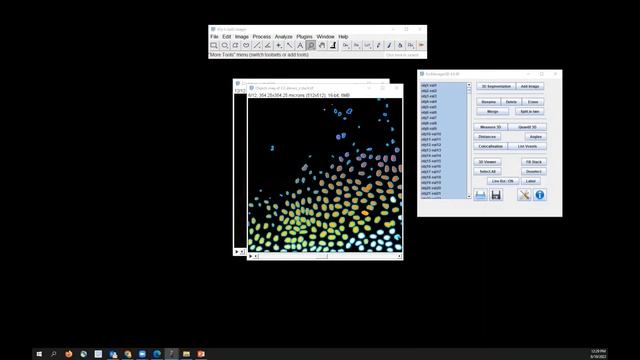Click the Measure 3D button
Image resolution: width=640 pixels, height=360 pixels.
(x=490, y=127)
